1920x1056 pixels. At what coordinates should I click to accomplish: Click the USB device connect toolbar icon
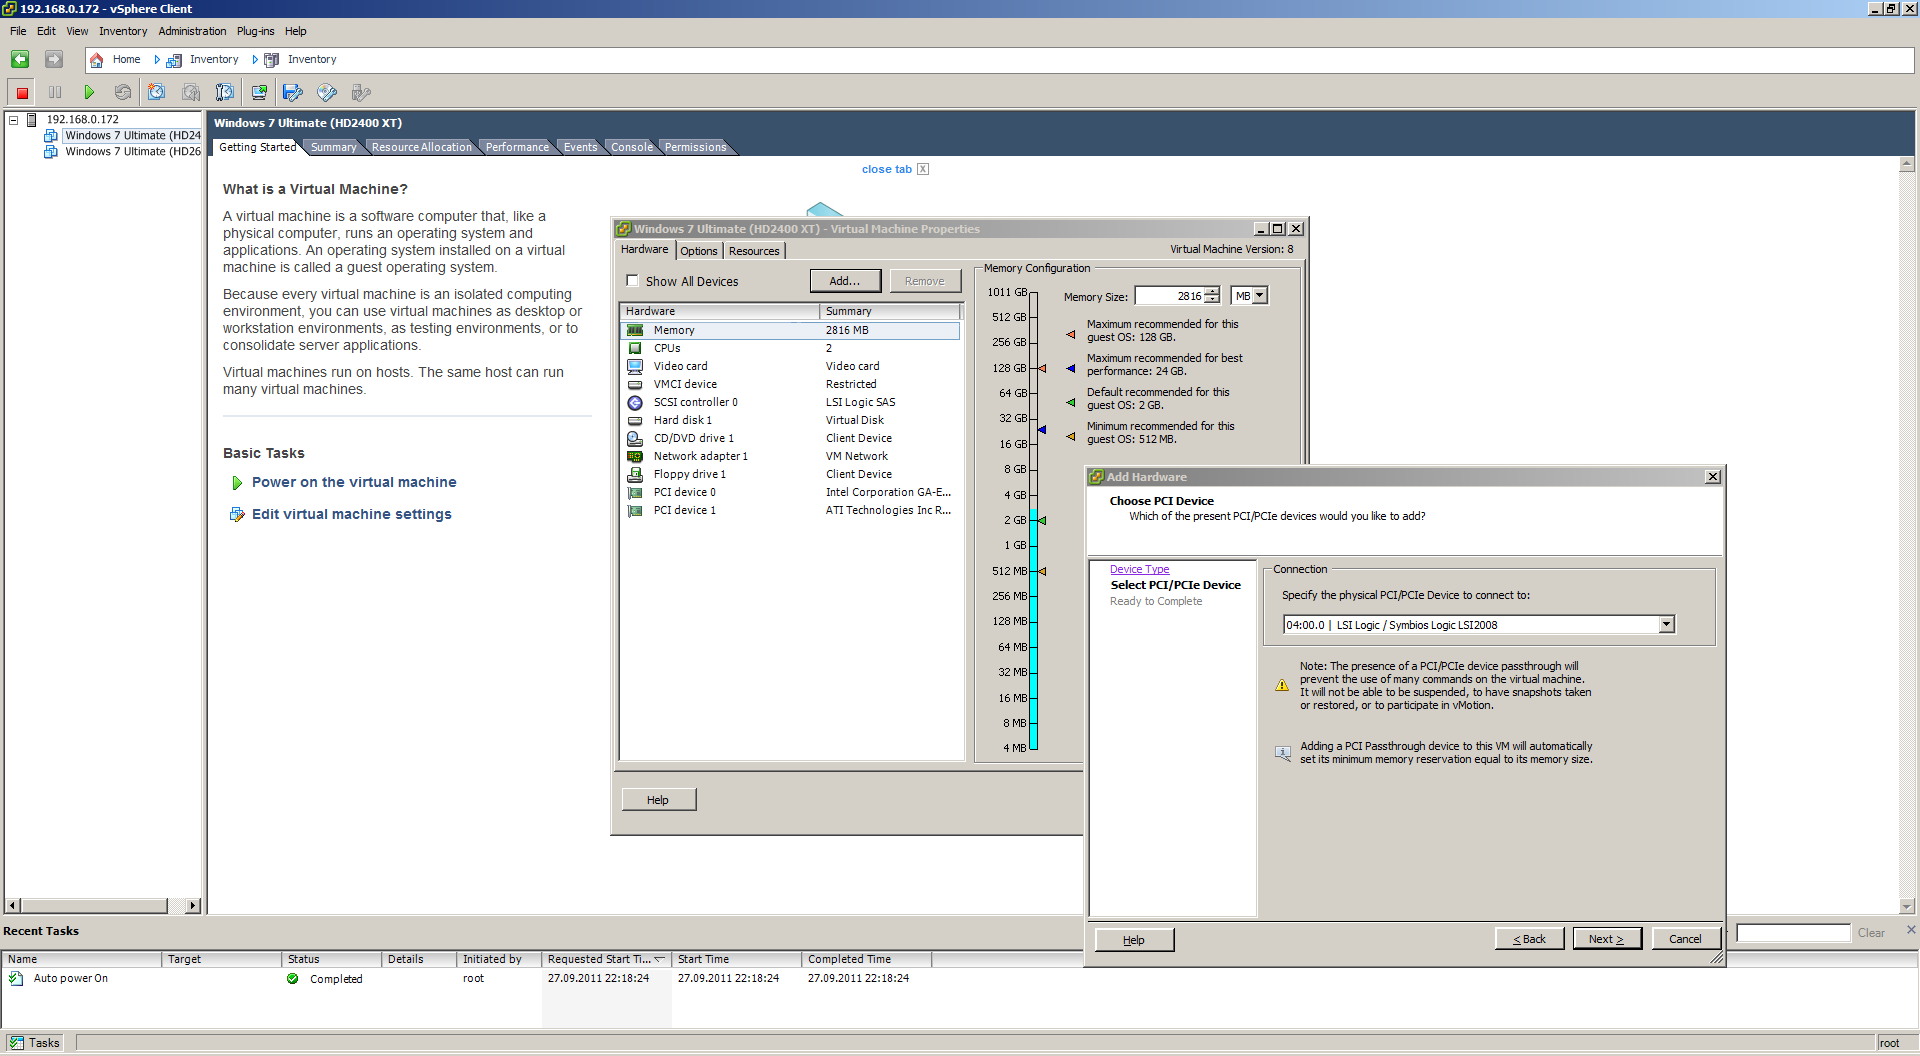pos(361,93)
